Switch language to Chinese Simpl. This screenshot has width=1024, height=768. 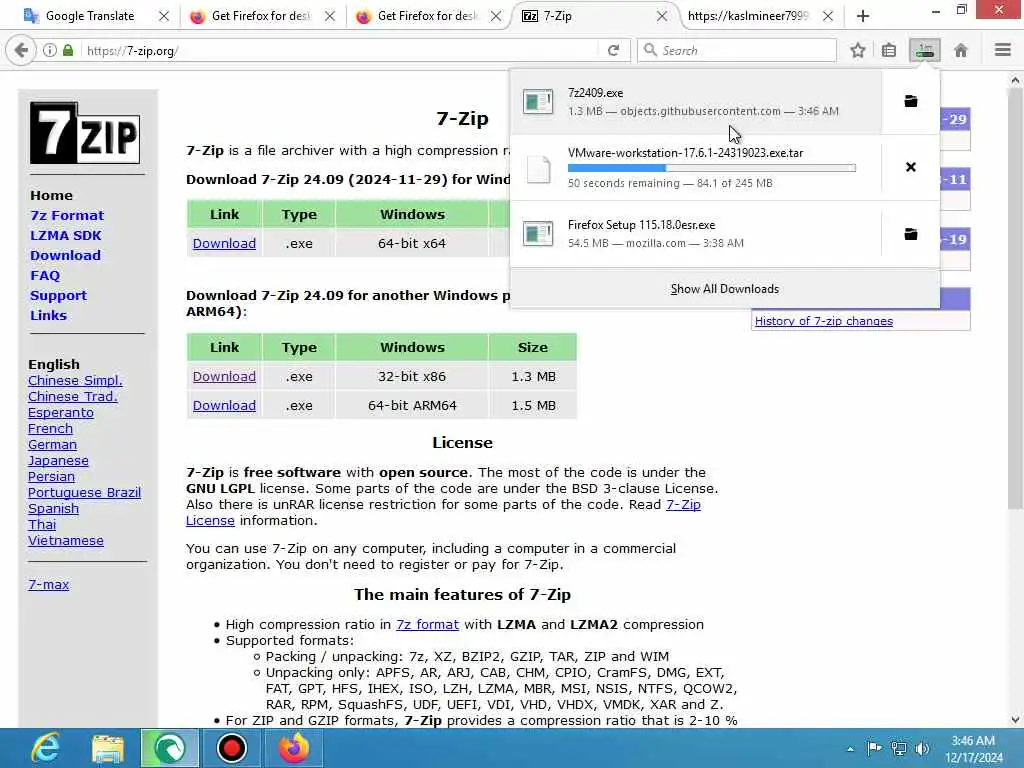75,381
